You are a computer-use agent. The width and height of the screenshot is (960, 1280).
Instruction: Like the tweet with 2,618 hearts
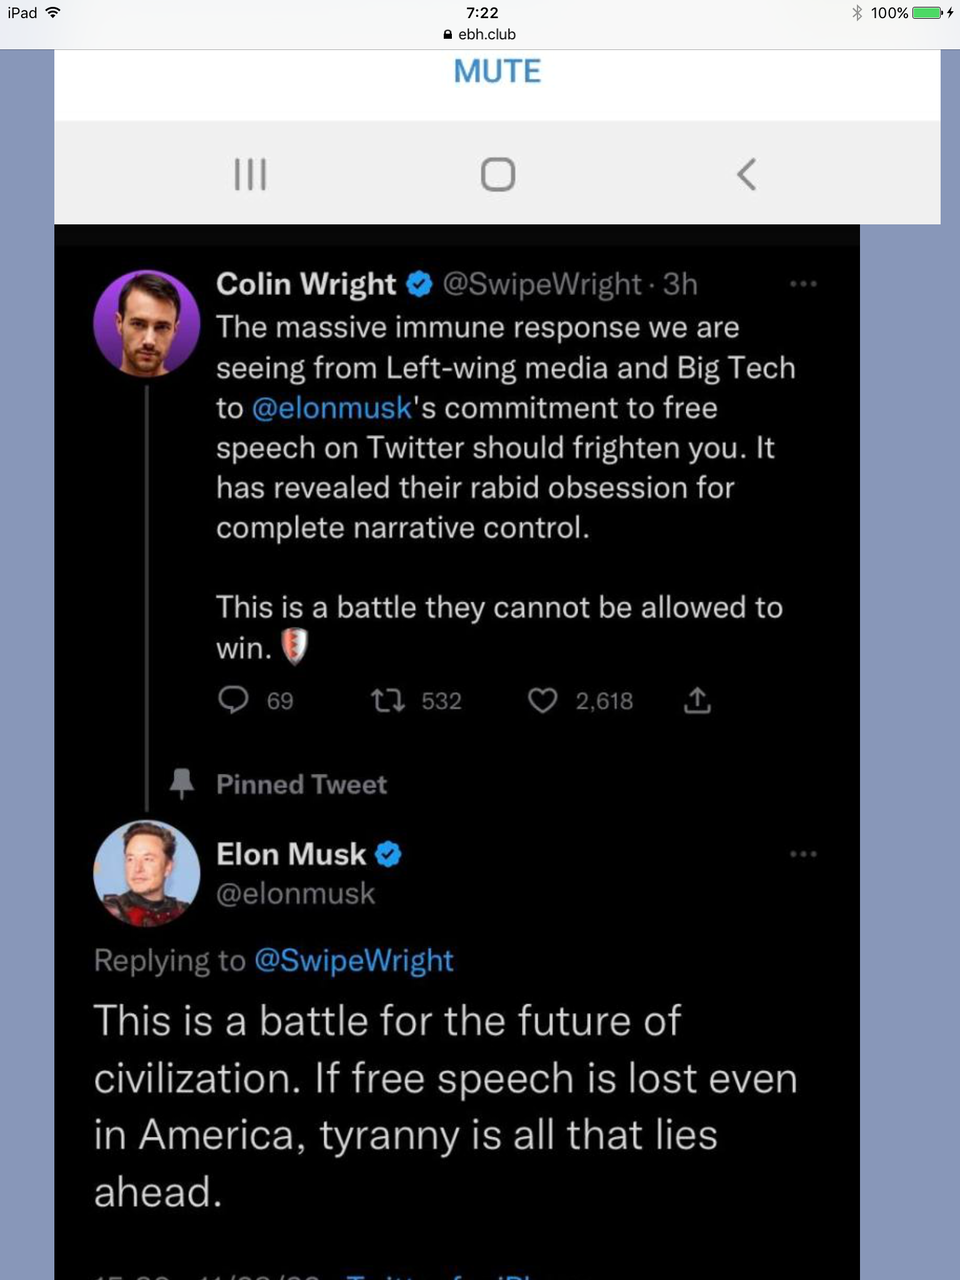(x=542, y=700)
